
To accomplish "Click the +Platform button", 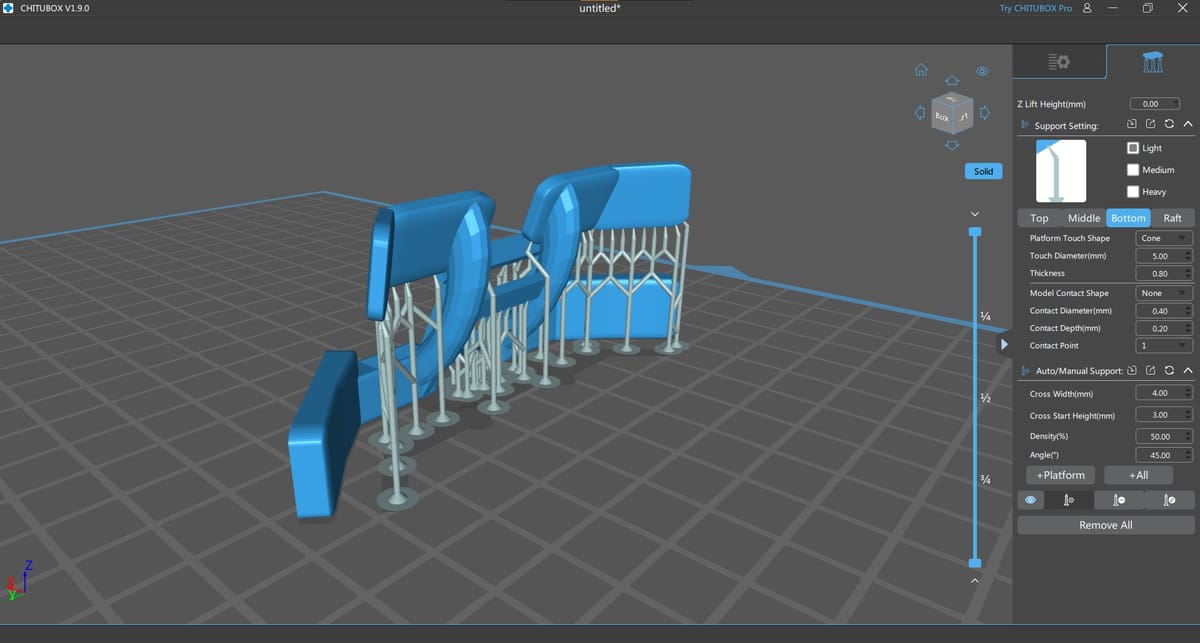I will tap(1060, 475).
